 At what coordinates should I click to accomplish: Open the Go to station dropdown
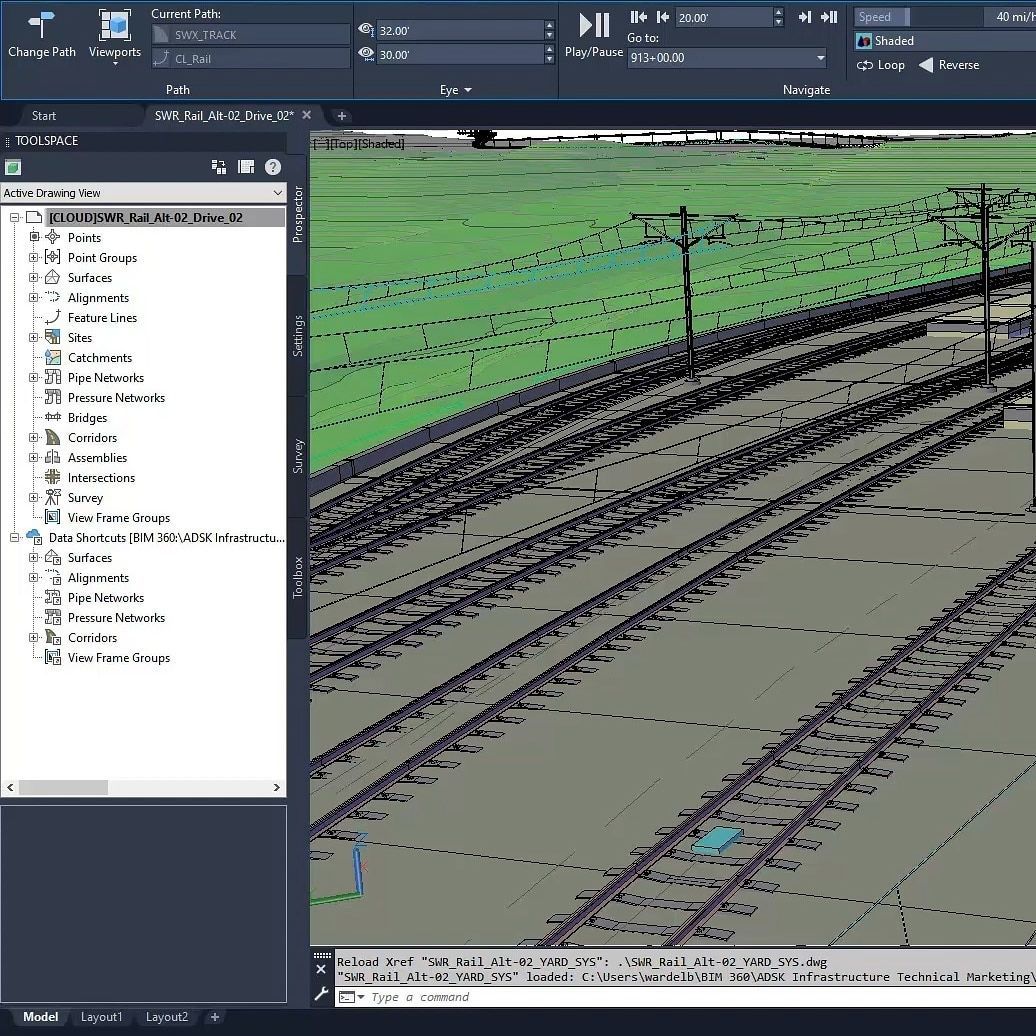820,58
